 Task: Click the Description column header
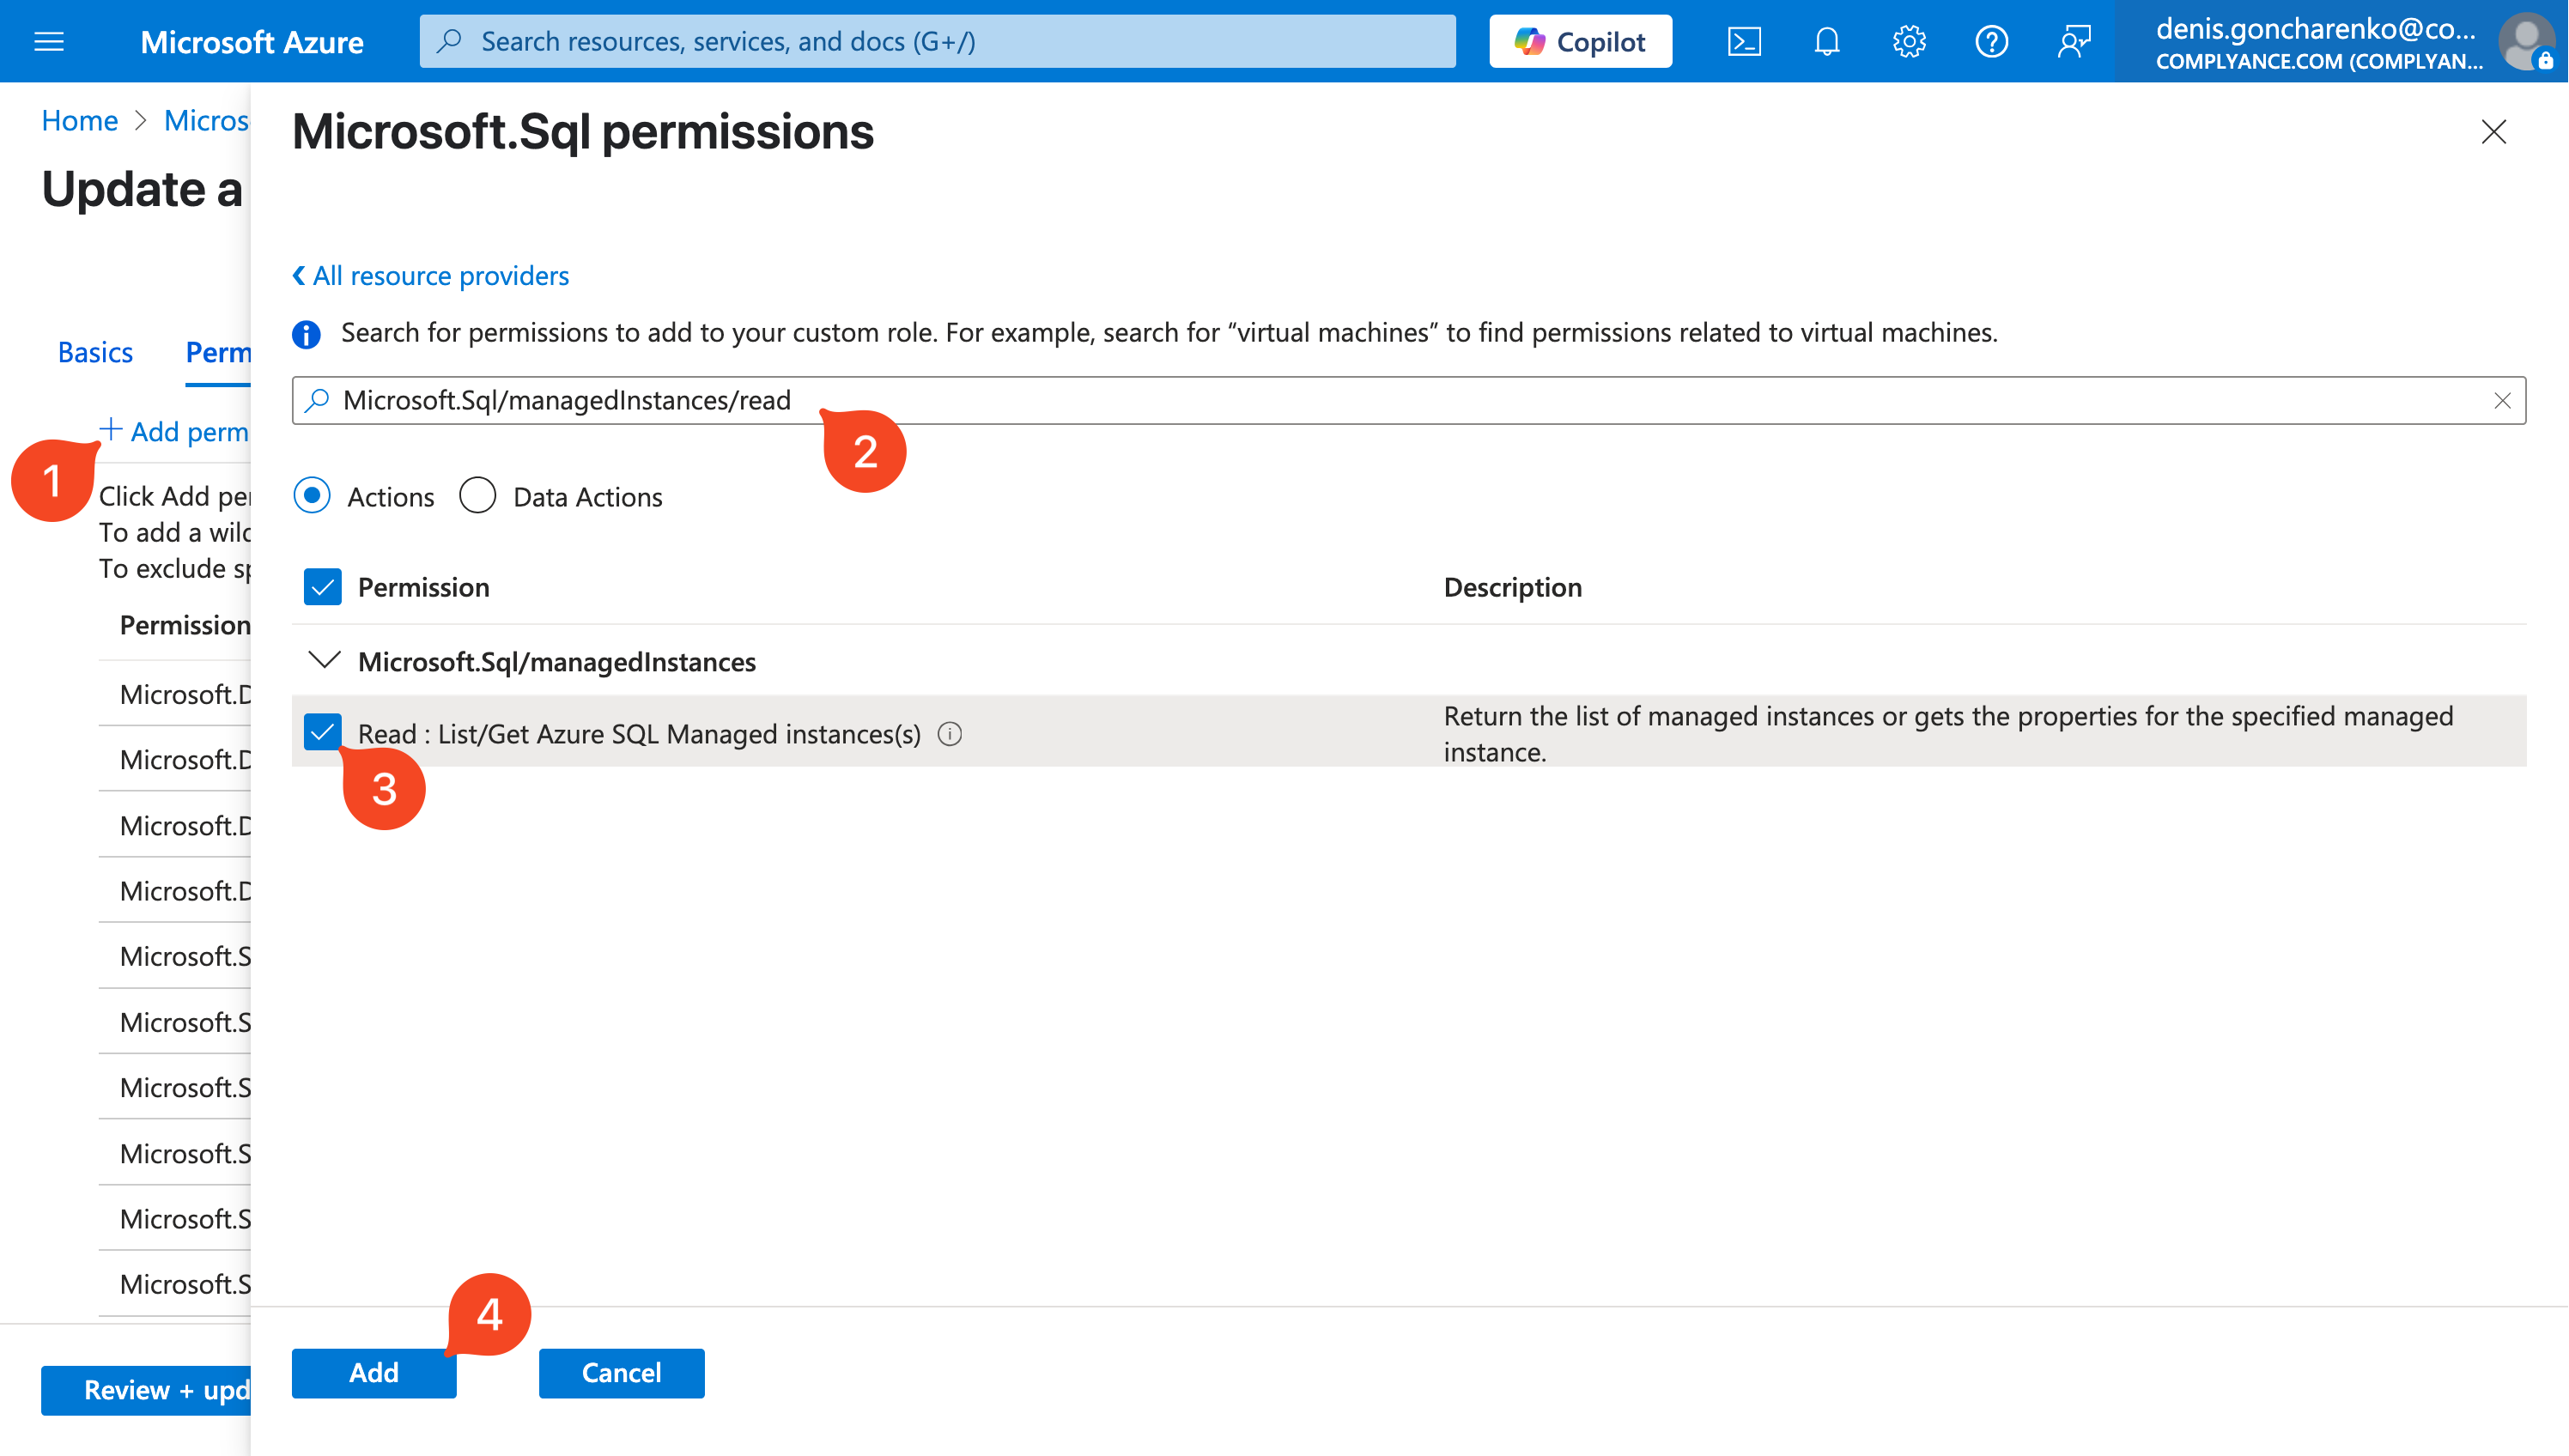pyautogui.click(x=1512, y=587)
